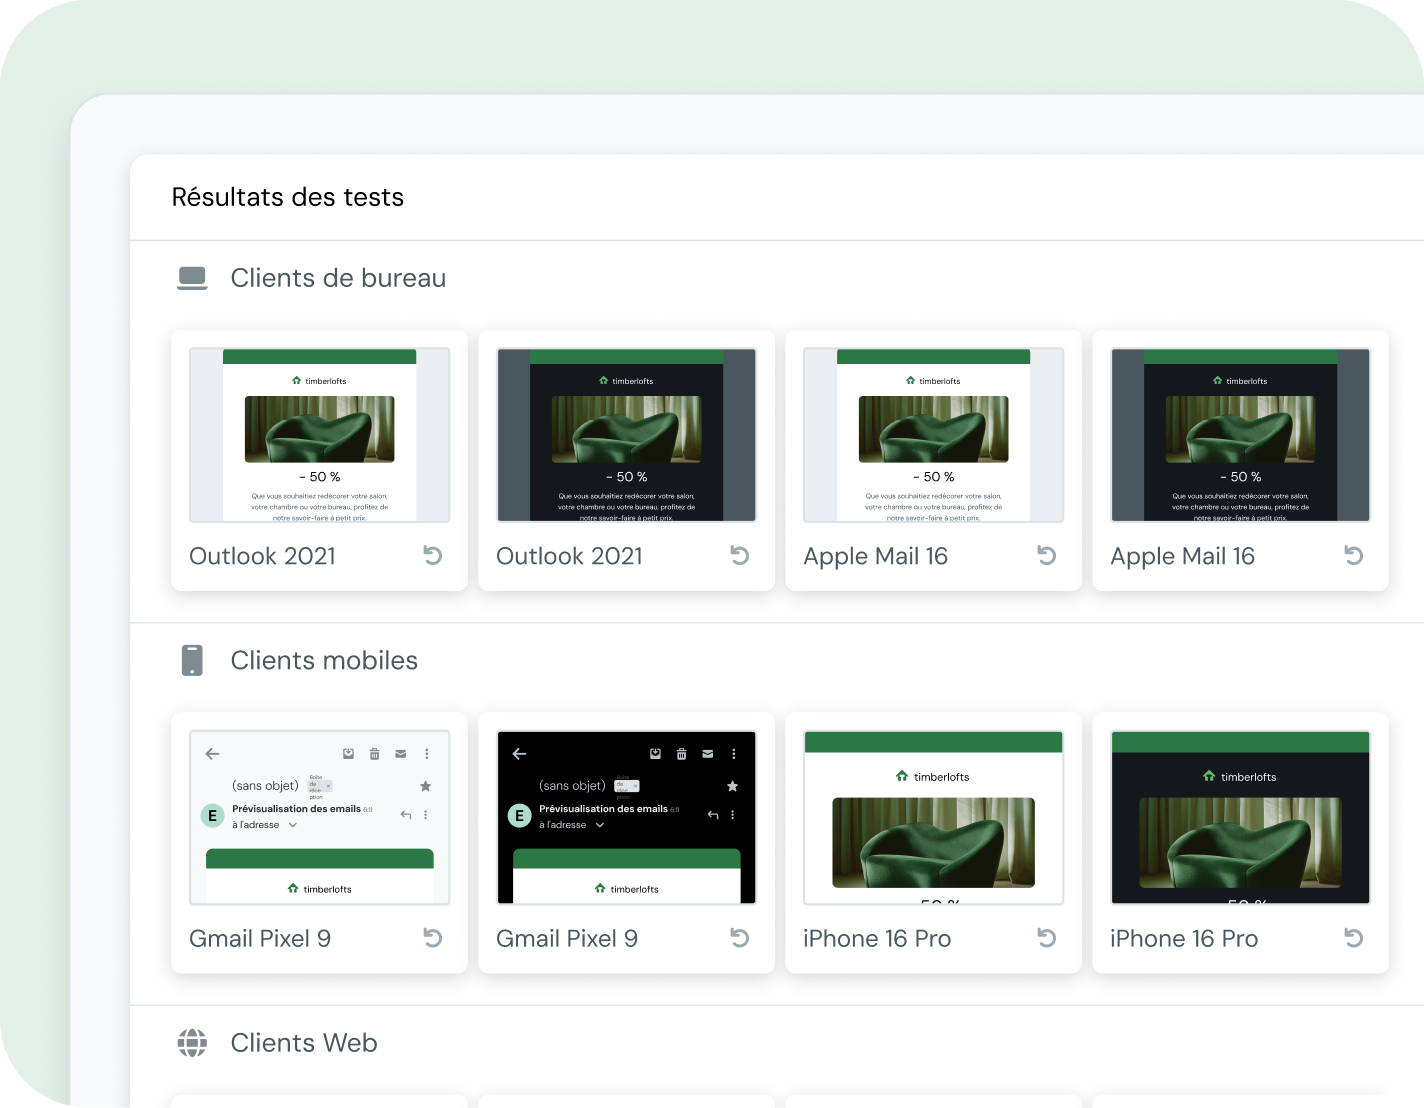Image resolution: width=1424 pixels, height=1108 pixels.
Task: Toggle the star on the dark Gmail preview email
Action: click(x=732, y=786)
